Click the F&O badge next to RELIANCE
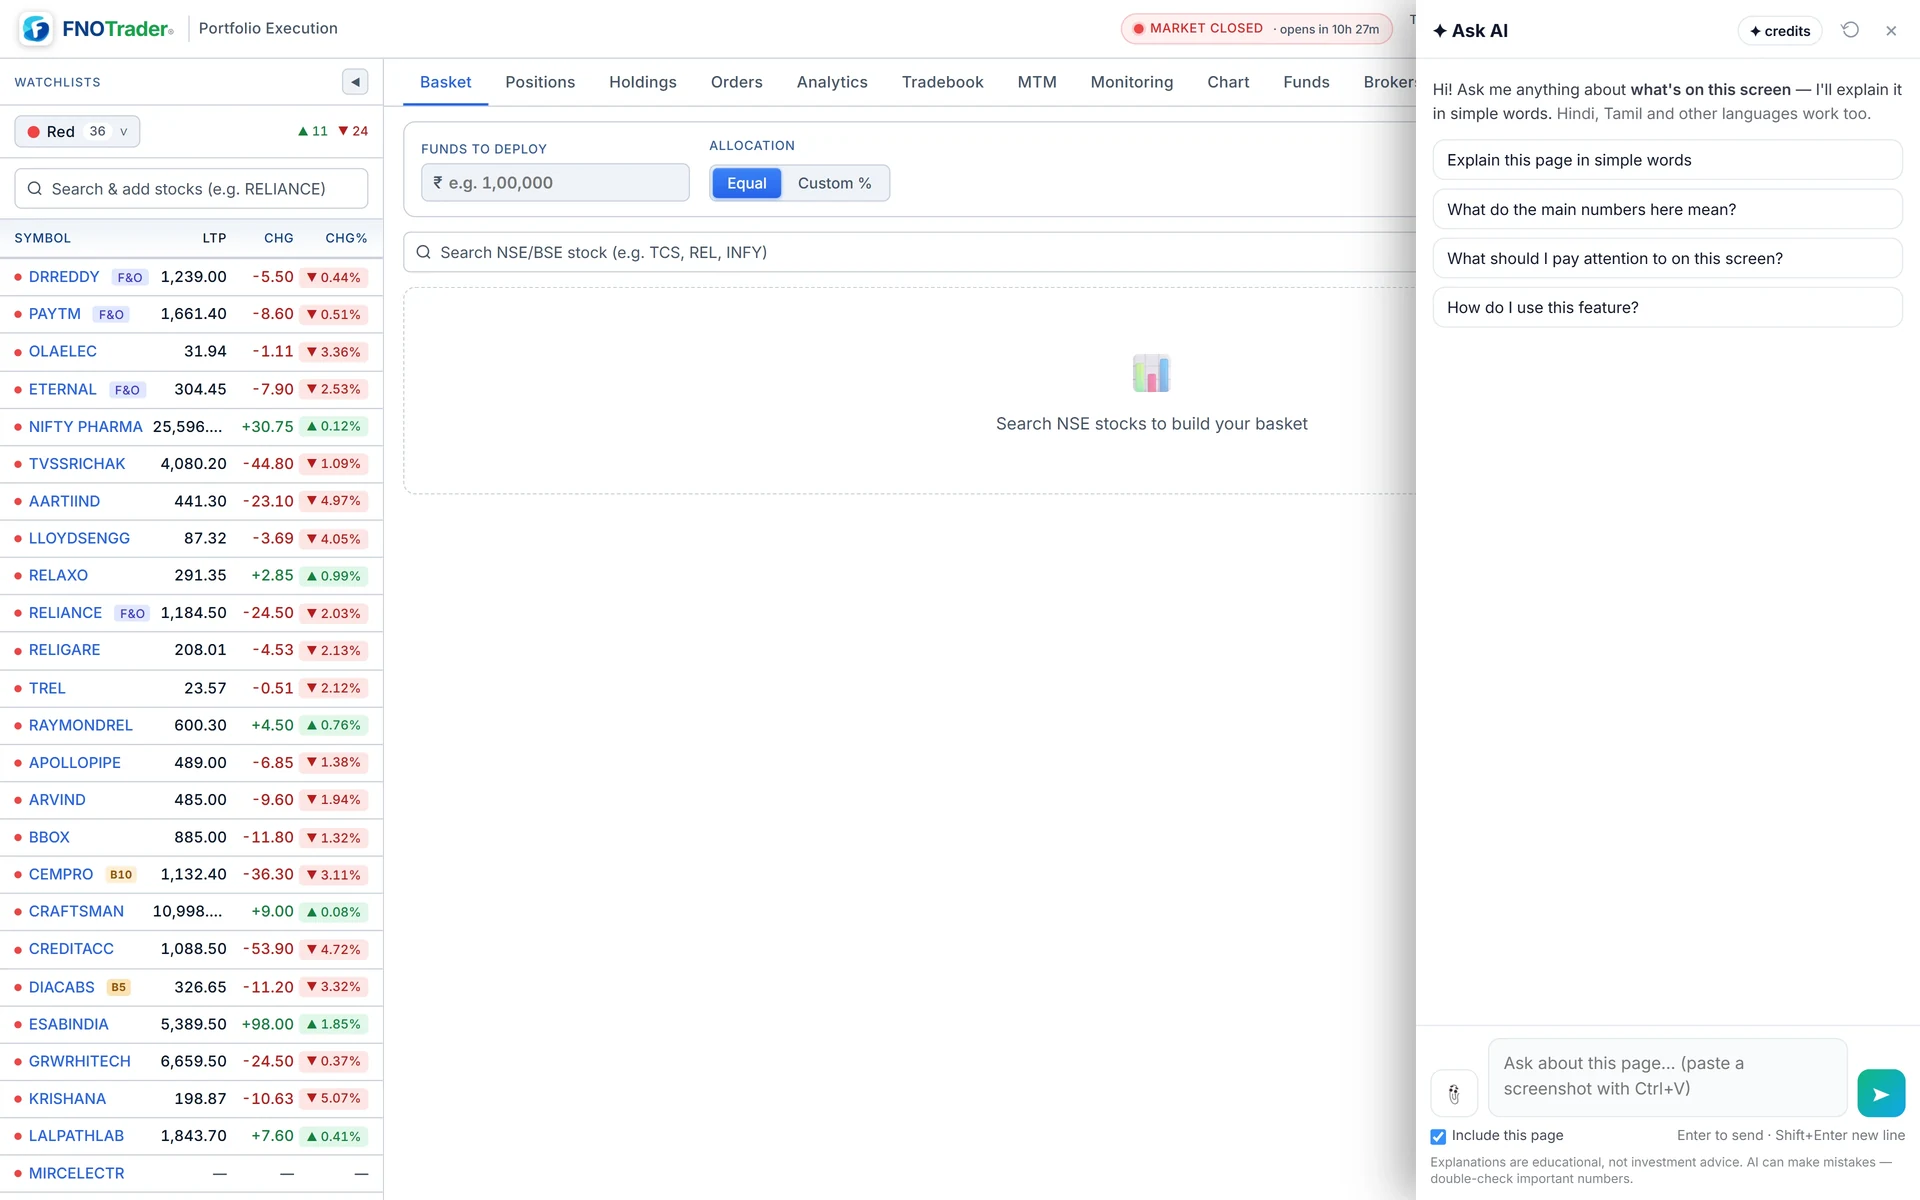1920x1200 pixels. tap(132, 613)
